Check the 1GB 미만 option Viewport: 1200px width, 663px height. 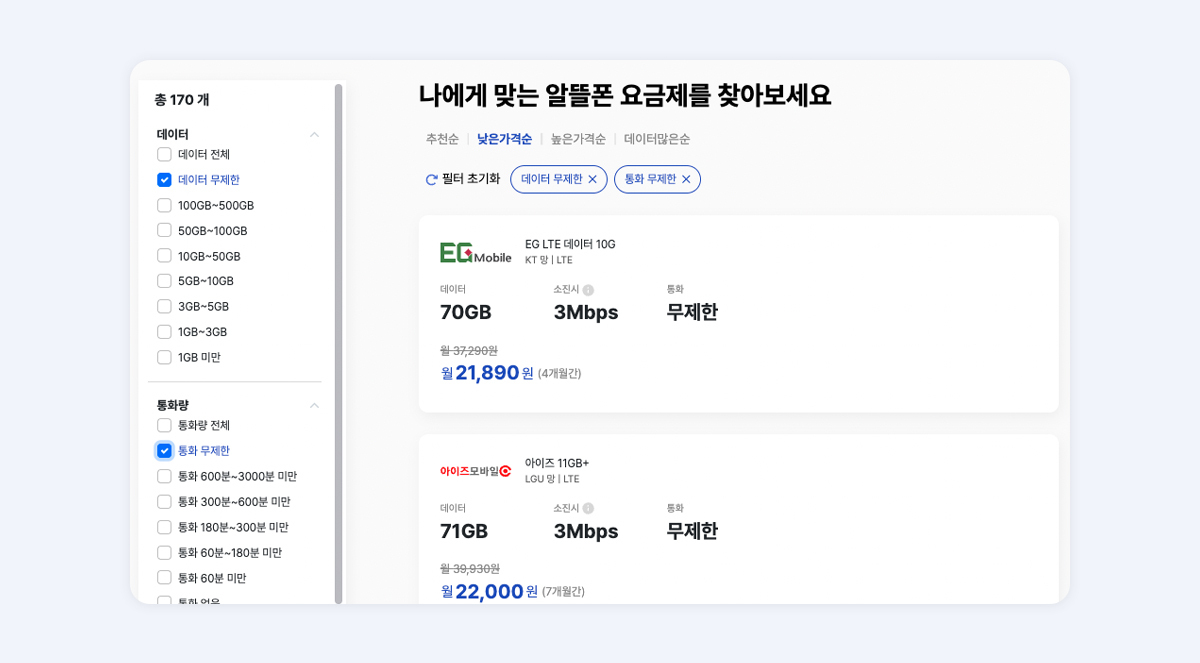(x=163, y=356)
